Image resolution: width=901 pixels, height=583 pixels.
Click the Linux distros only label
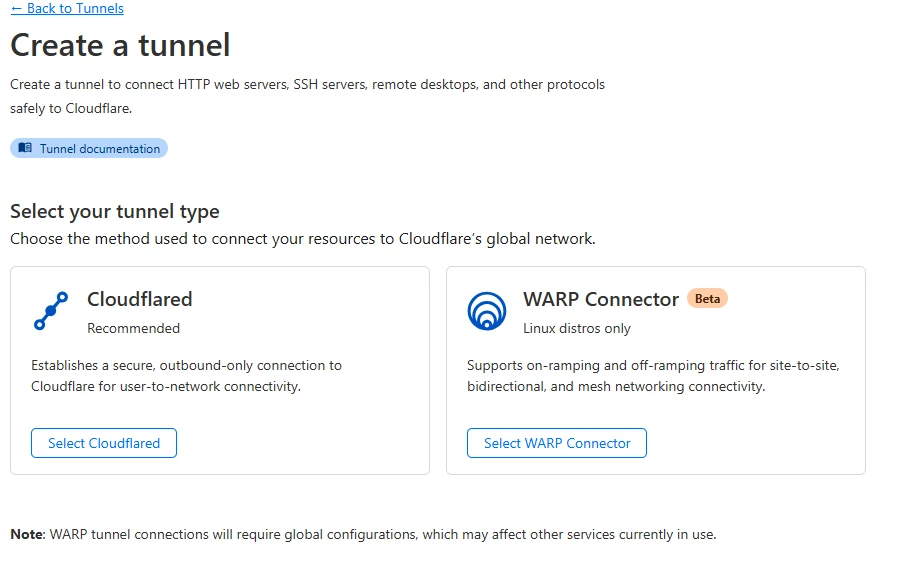pyautogui.click(x=577, y=328)
